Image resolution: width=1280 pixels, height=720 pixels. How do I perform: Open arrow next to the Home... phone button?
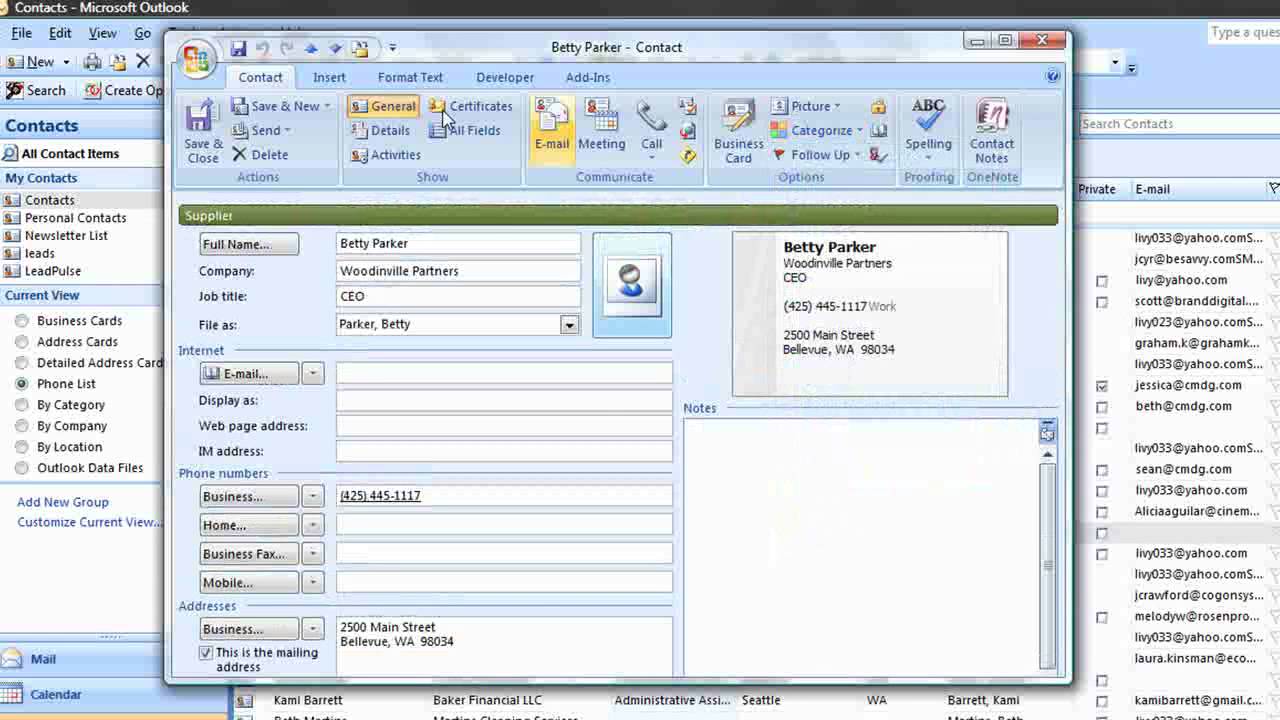click(x=313, y=525)
